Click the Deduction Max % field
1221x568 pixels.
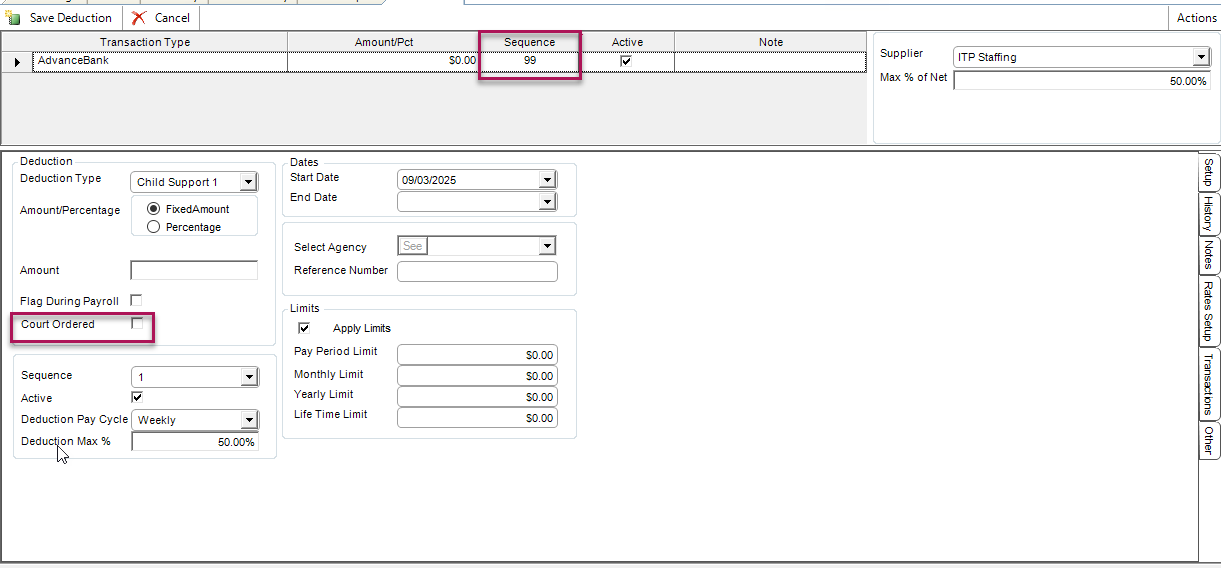click(x=195, y=442)
